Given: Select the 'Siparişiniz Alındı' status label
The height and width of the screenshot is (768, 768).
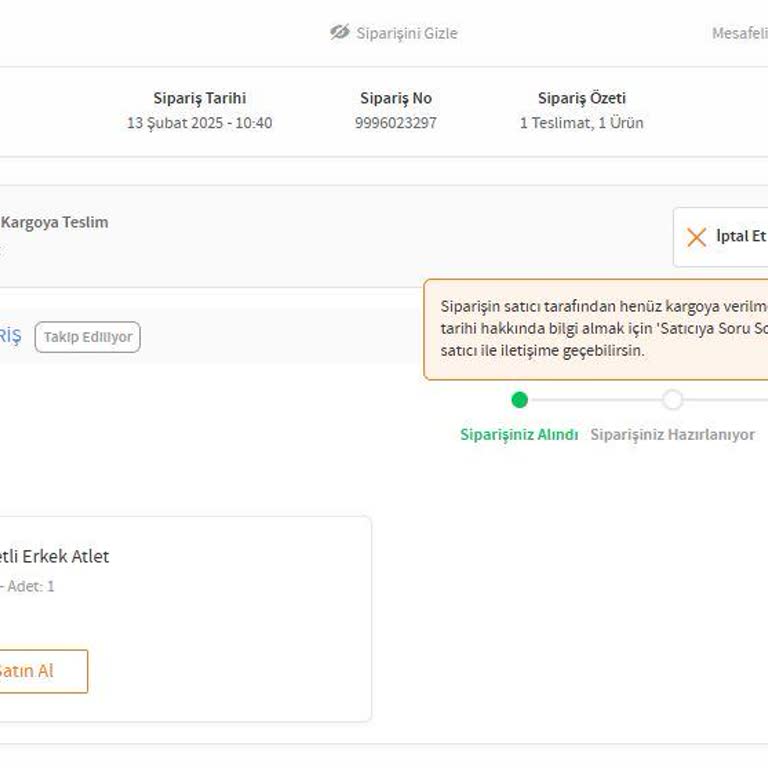Looking at the screenshot, I should point(519,435).
